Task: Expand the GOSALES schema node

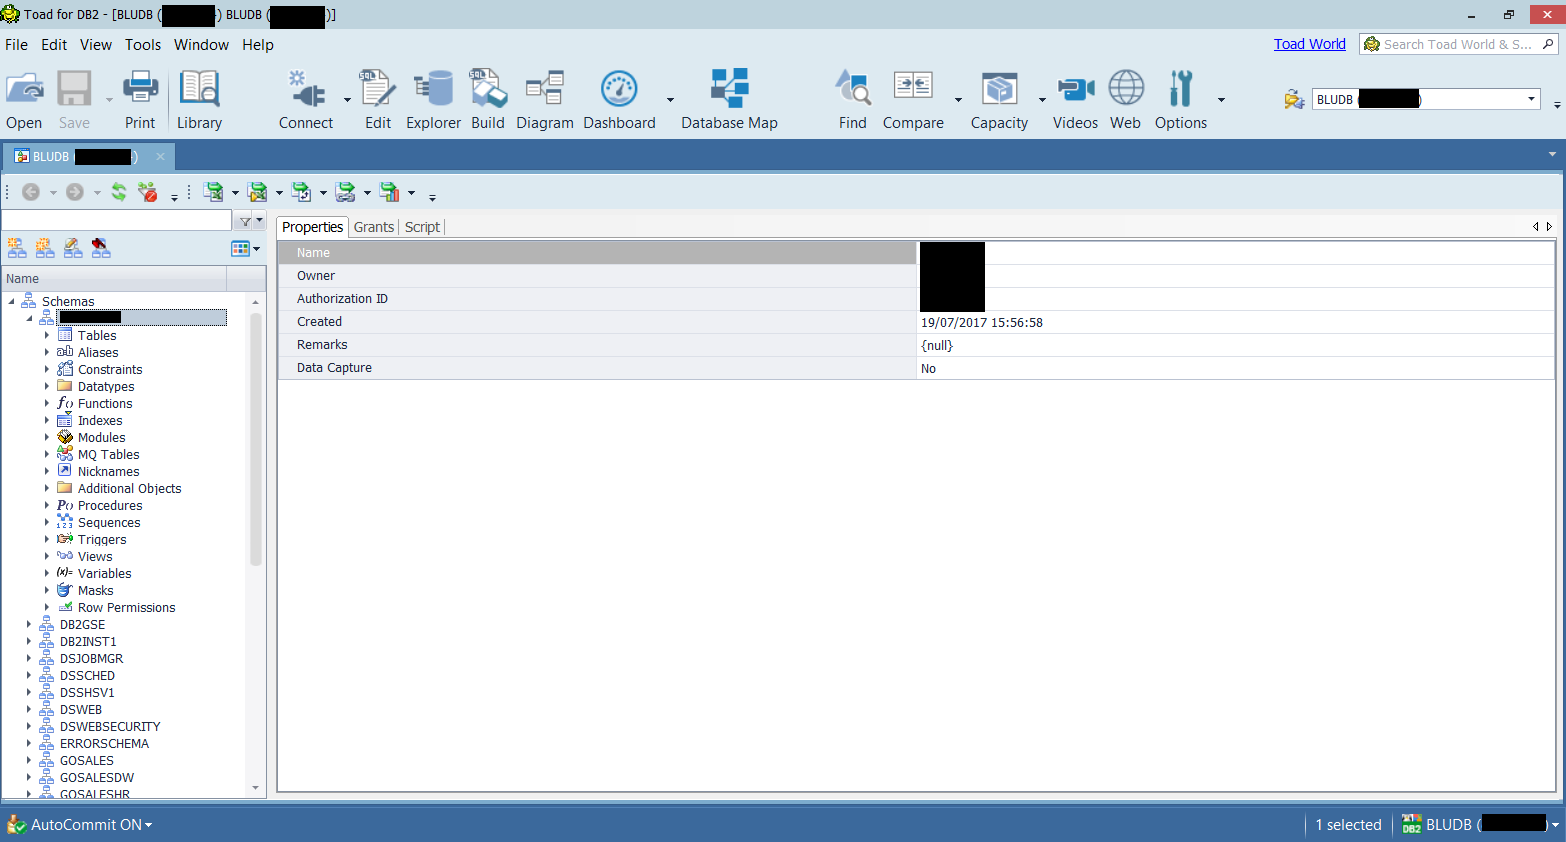Action: point(29,761)
